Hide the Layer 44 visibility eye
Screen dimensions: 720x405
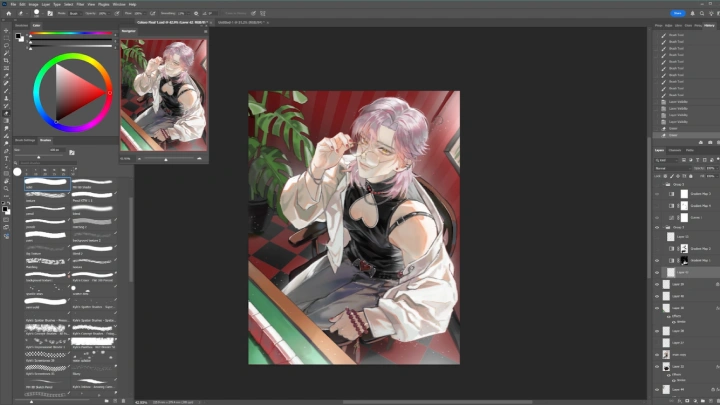657,389
